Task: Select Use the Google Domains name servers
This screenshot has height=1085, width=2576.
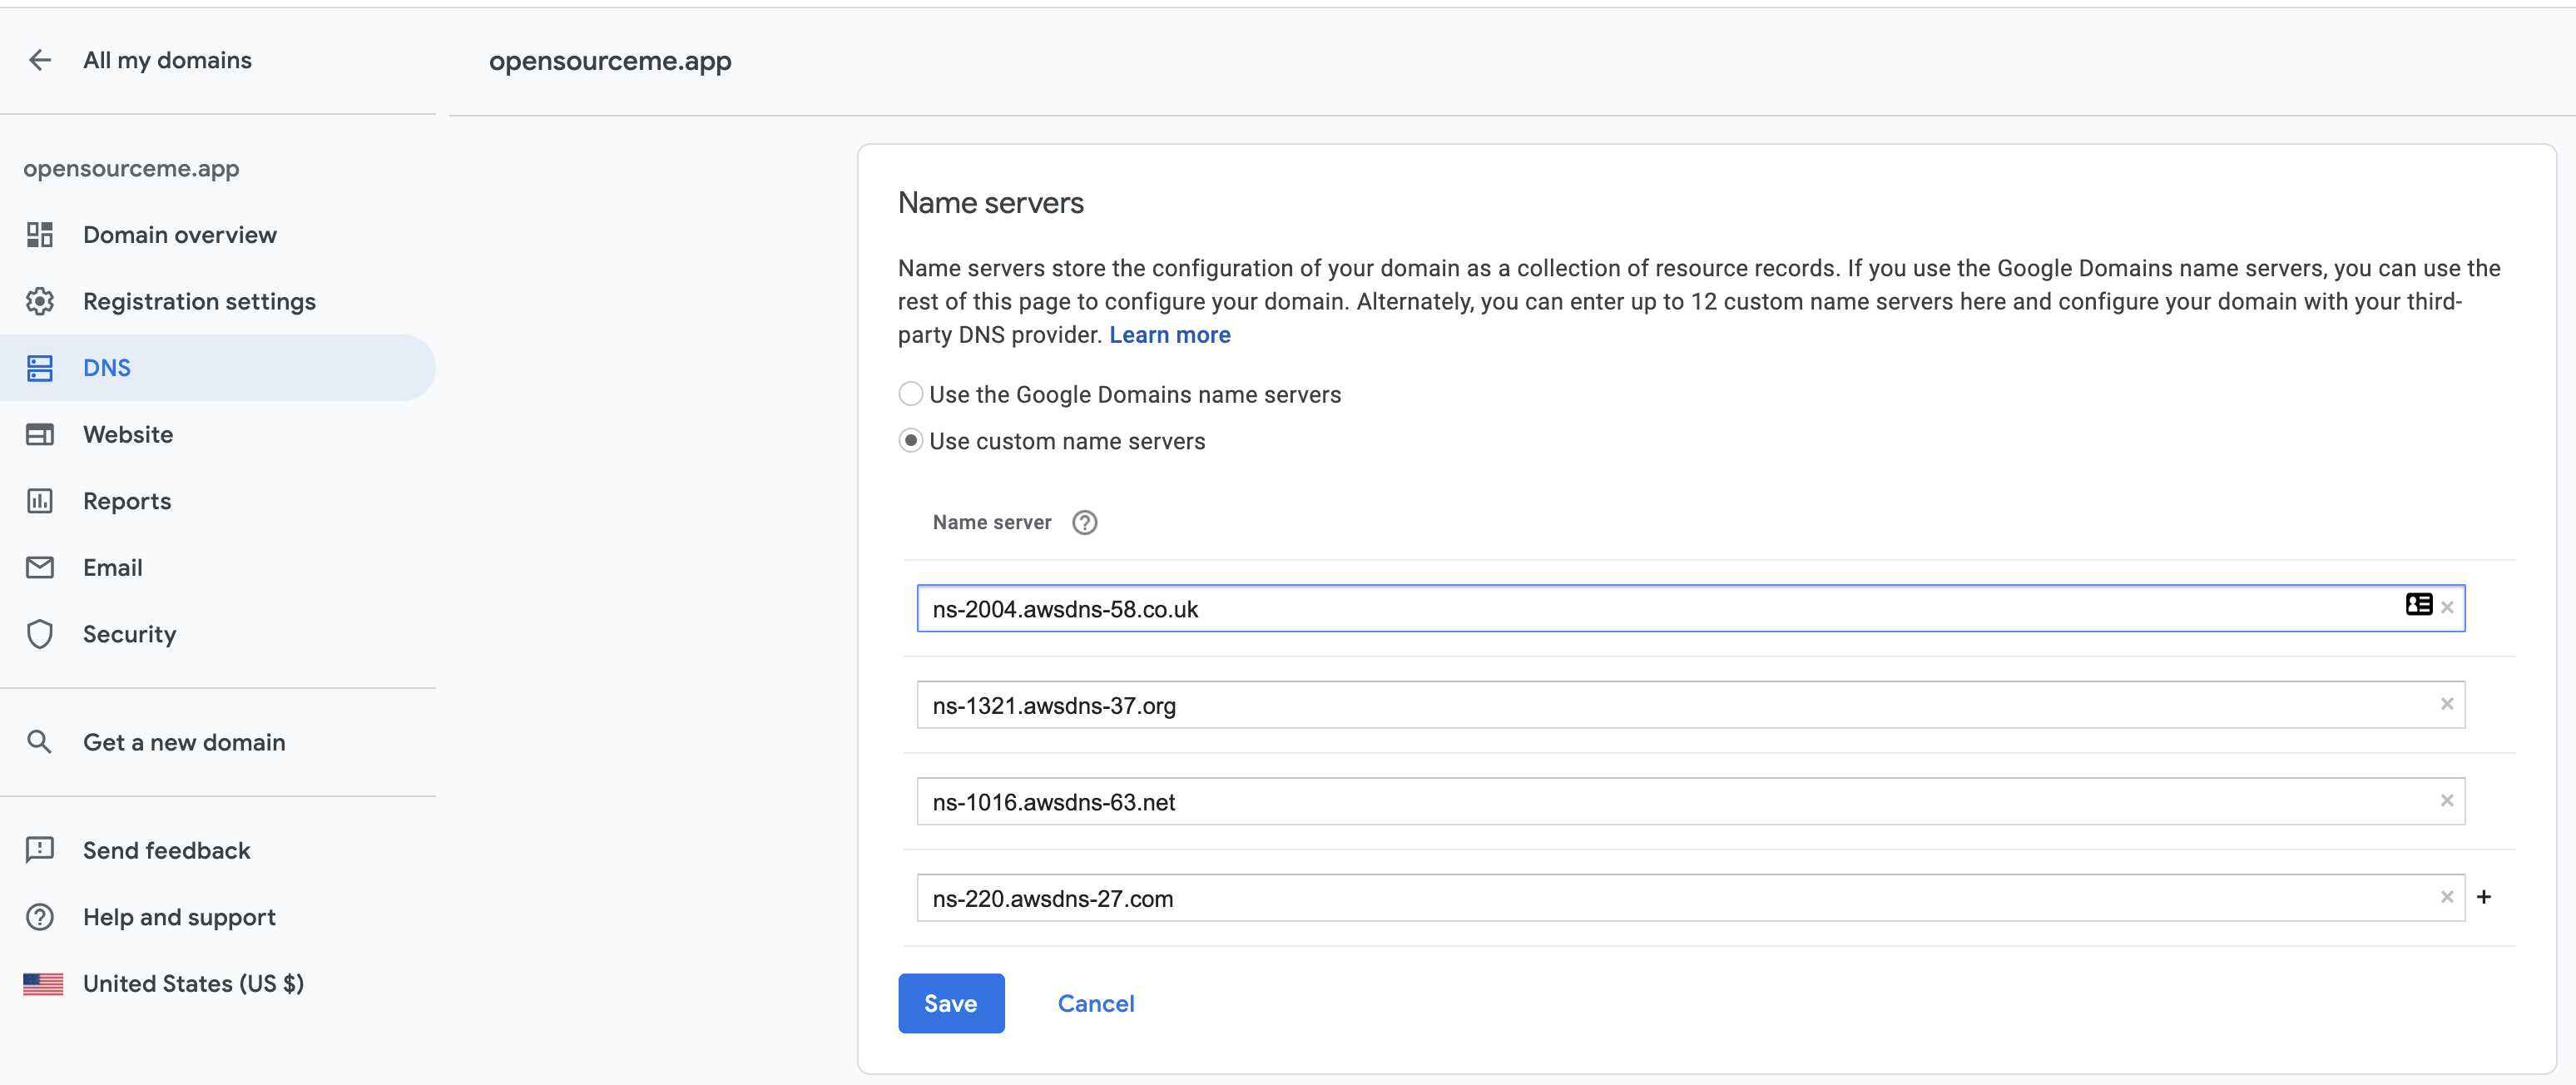Action: [x=910, y=394]
